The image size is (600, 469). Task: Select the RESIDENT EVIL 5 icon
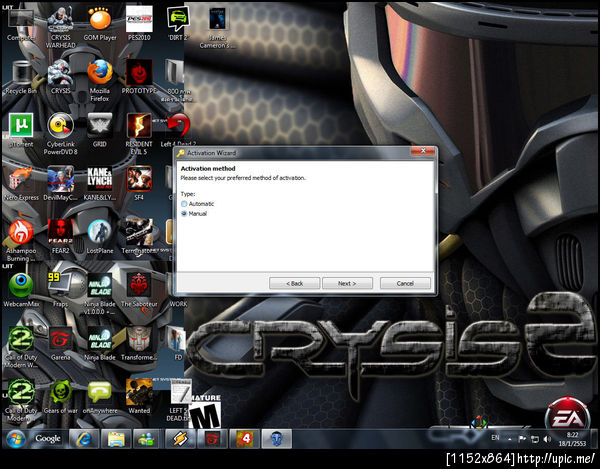(139, 134)
